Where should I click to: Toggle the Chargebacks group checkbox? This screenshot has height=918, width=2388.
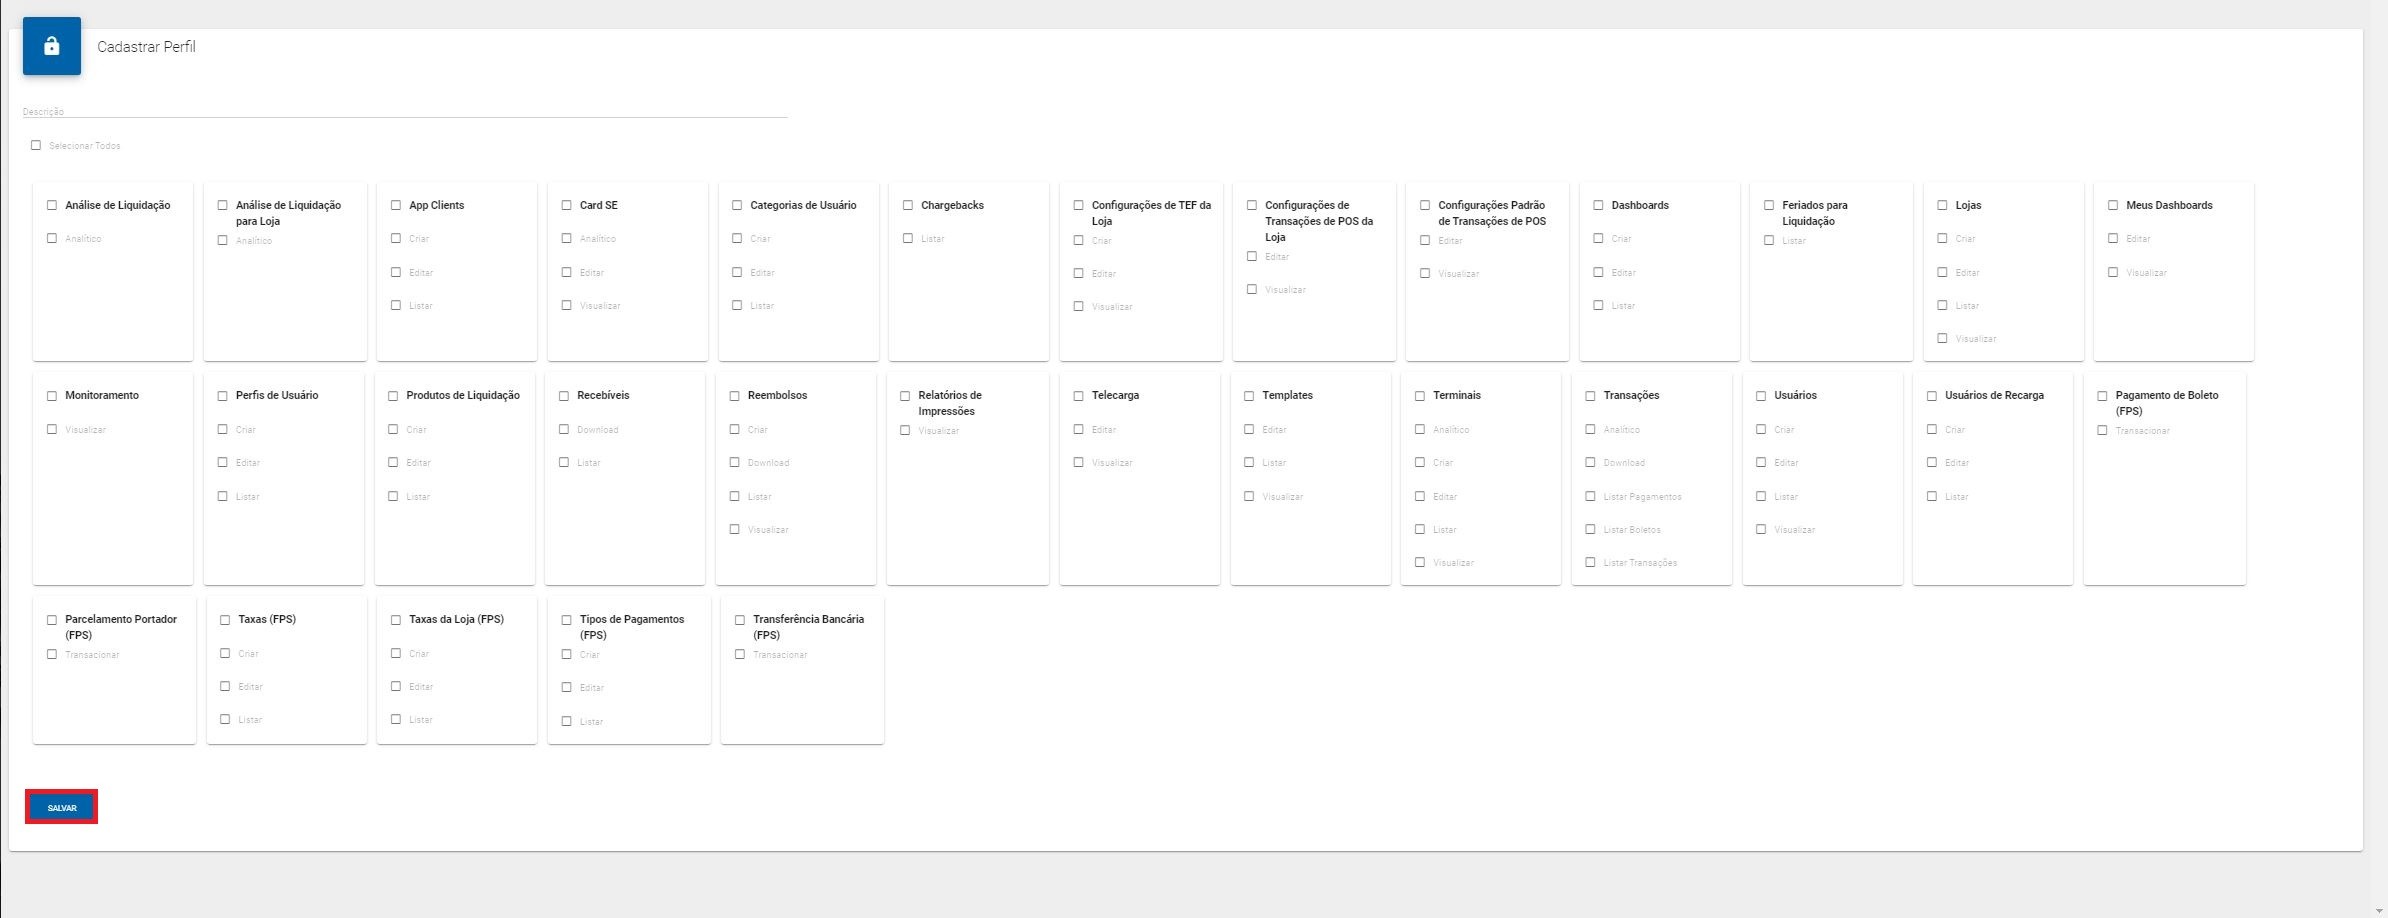908,205
